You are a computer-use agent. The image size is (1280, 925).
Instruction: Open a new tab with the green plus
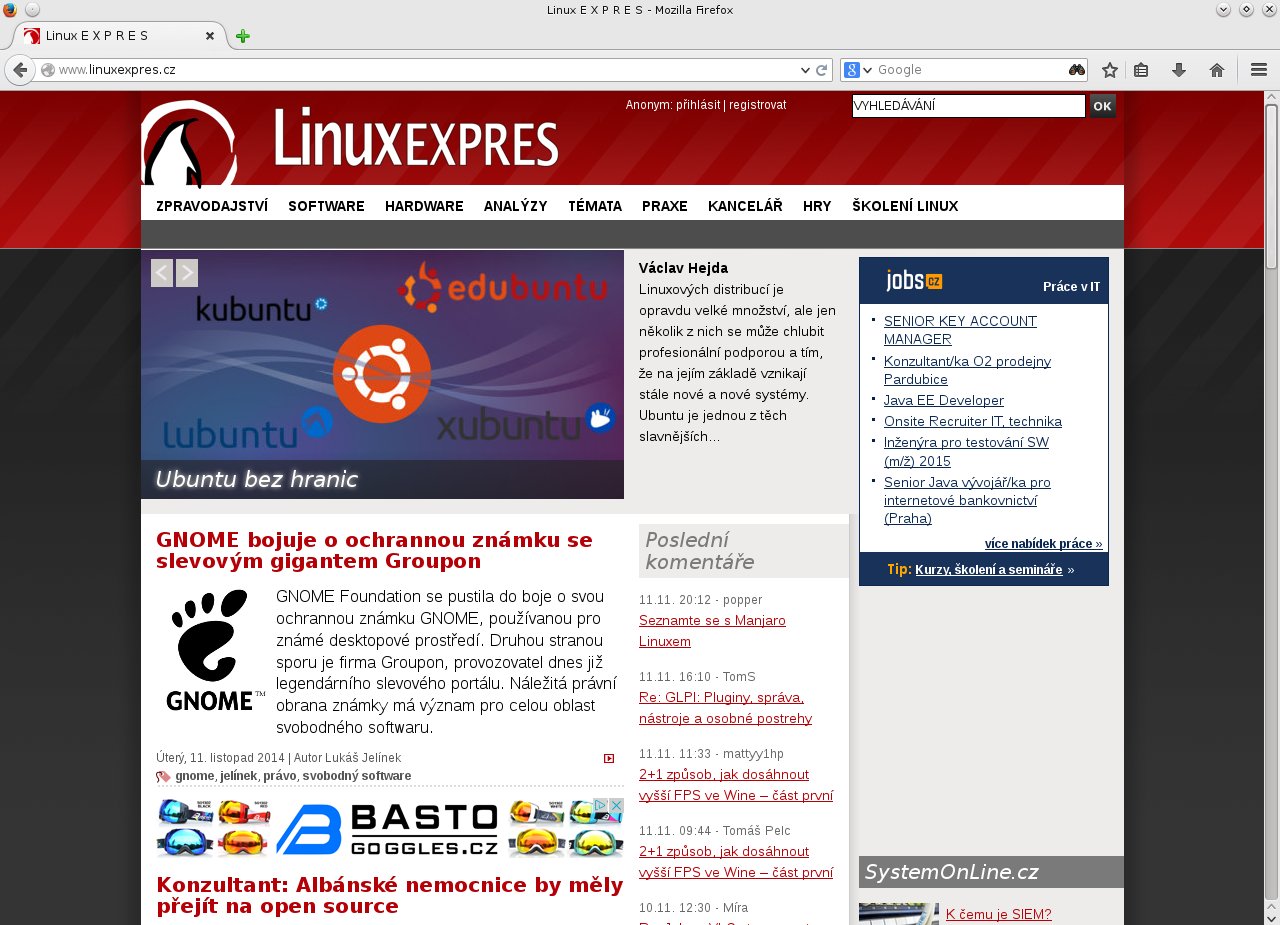coord(243,37)
